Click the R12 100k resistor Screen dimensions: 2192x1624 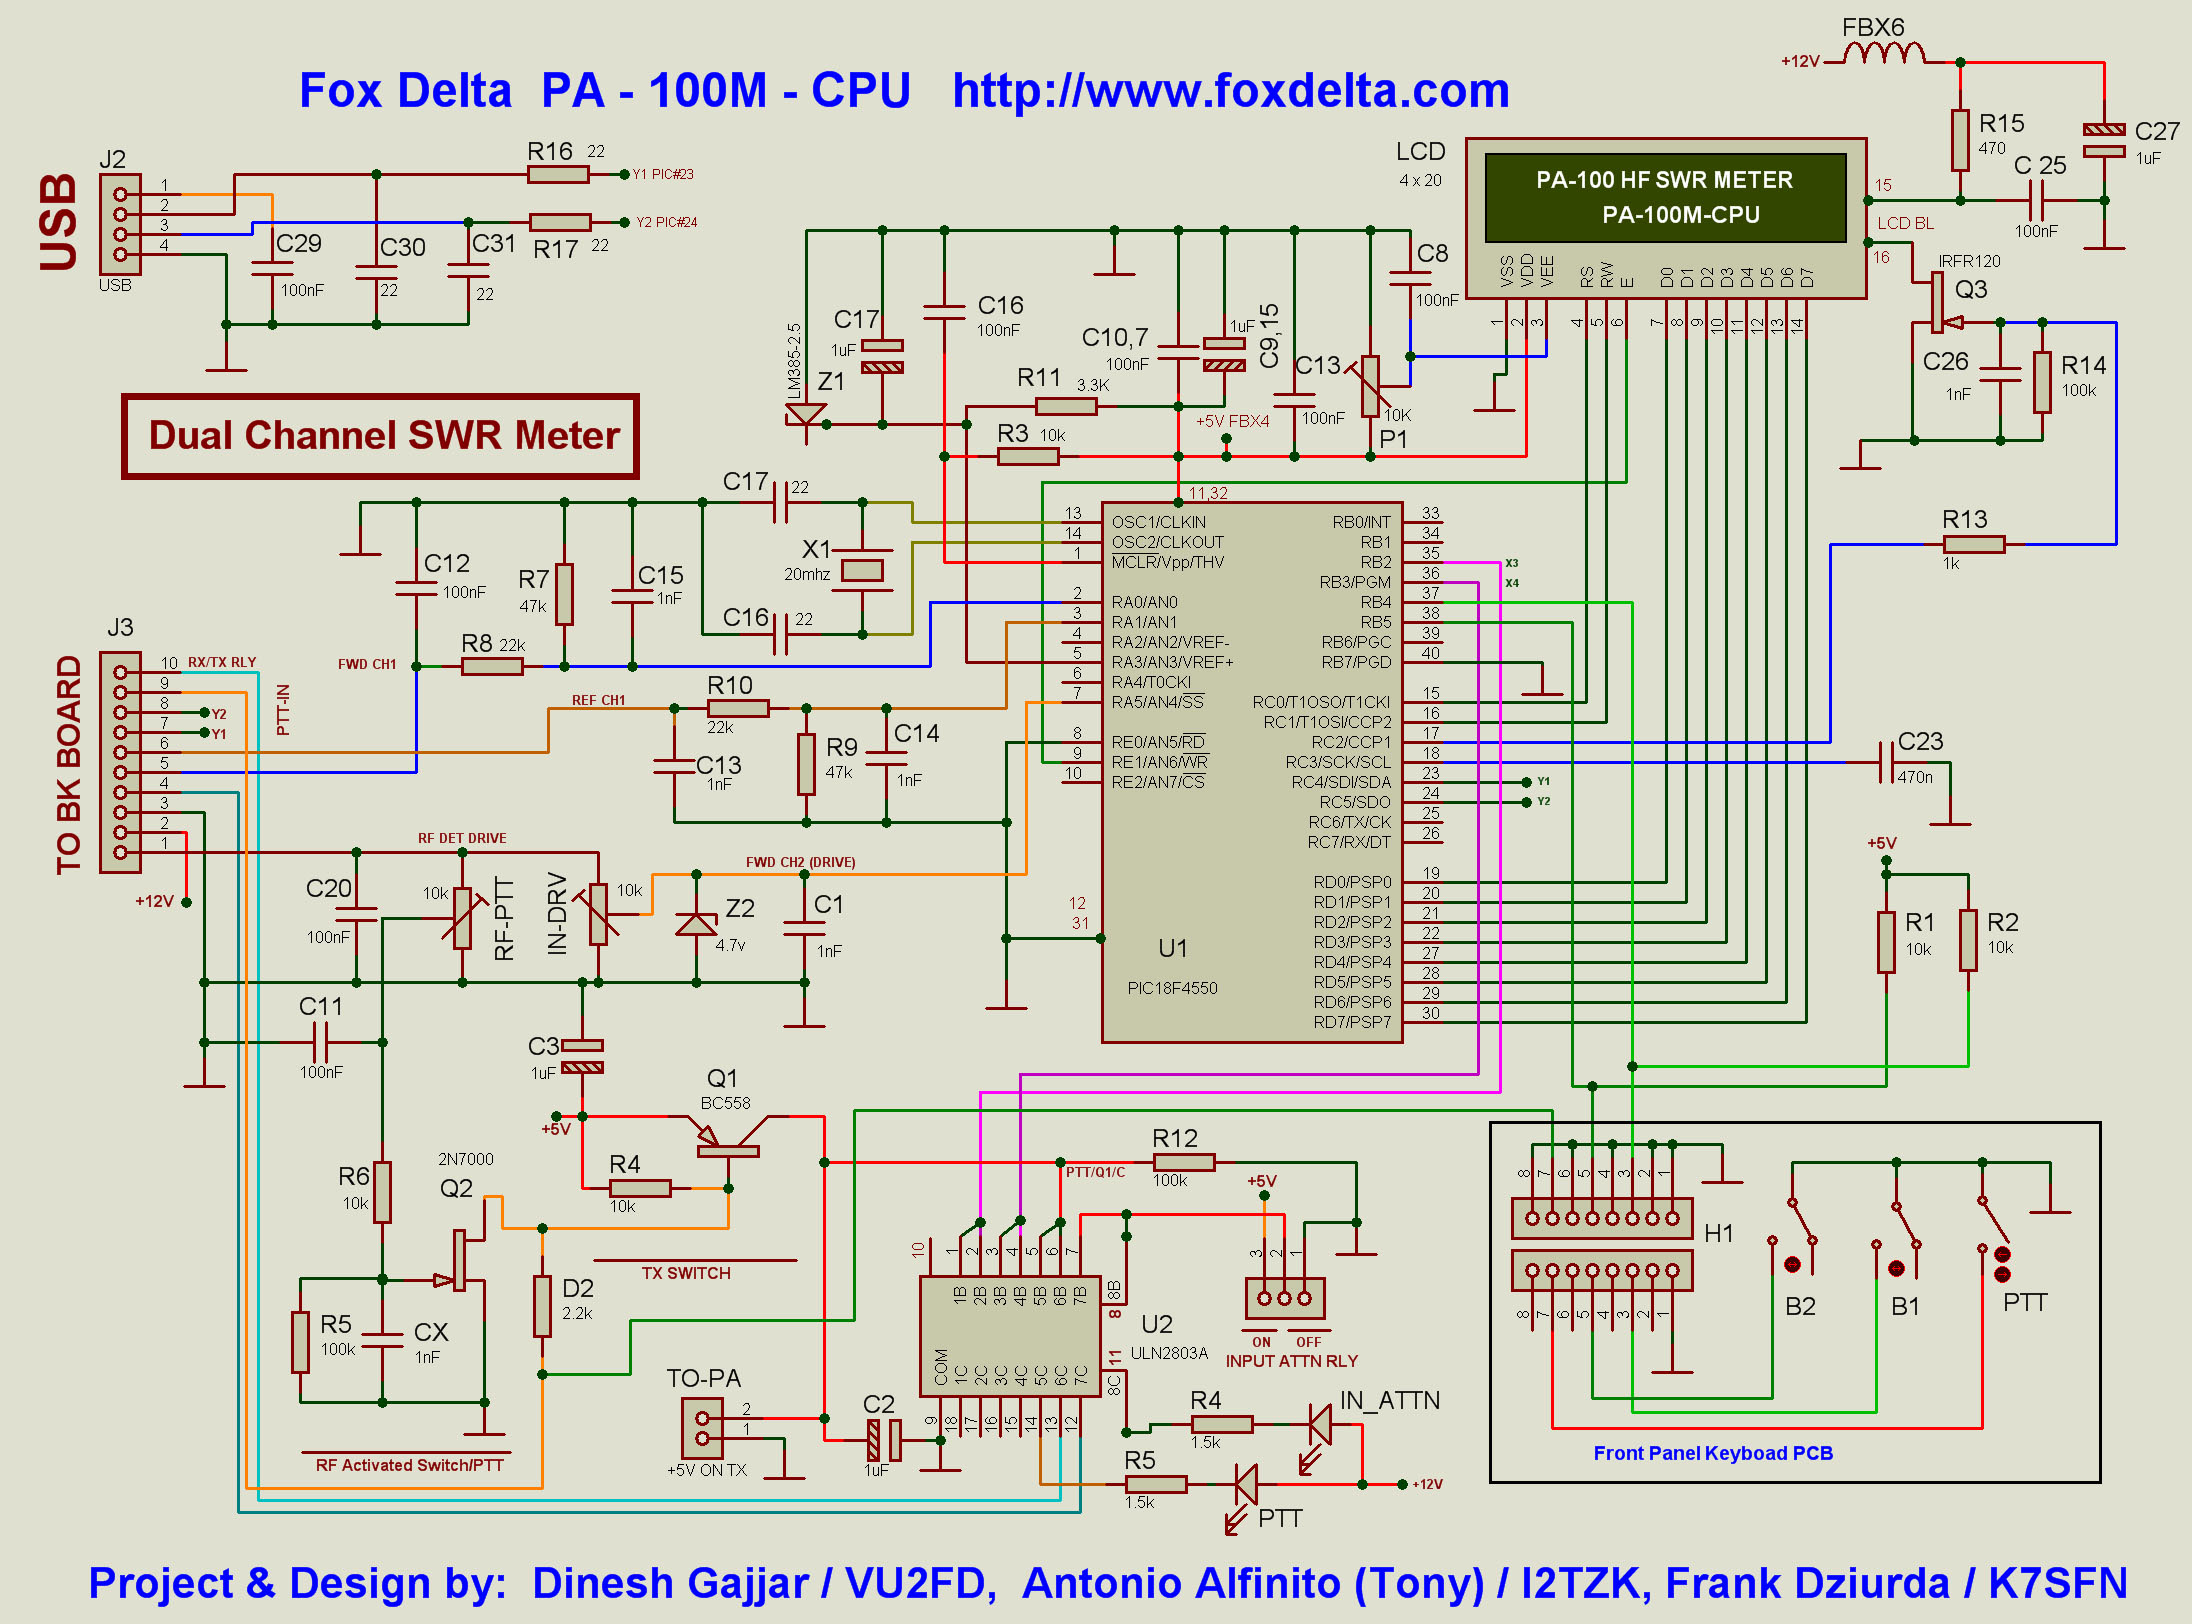pos(1184,1162)
